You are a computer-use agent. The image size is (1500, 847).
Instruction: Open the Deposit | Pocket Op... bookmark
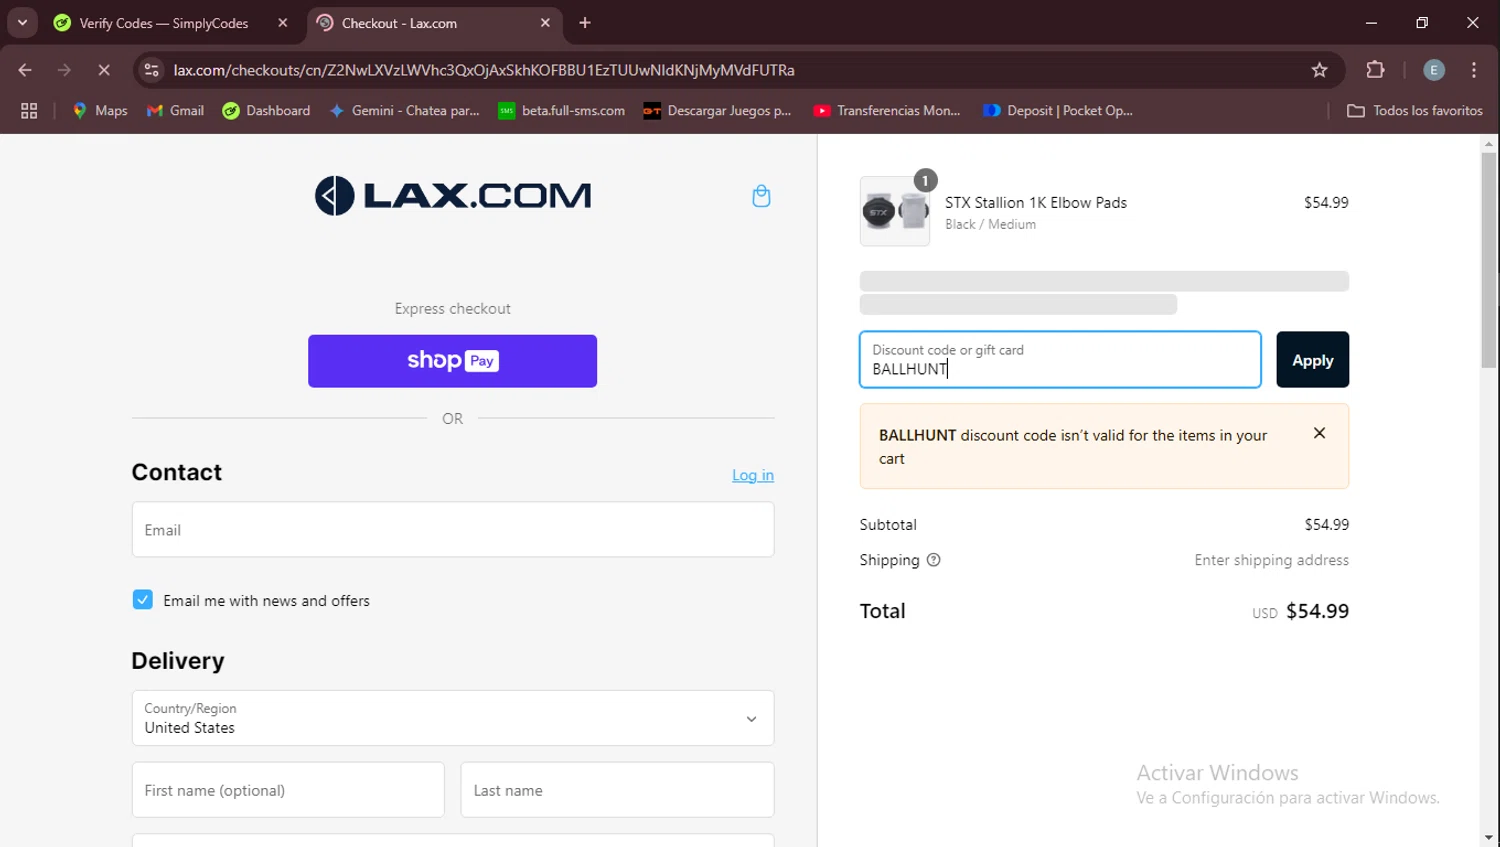point(1058,111)
